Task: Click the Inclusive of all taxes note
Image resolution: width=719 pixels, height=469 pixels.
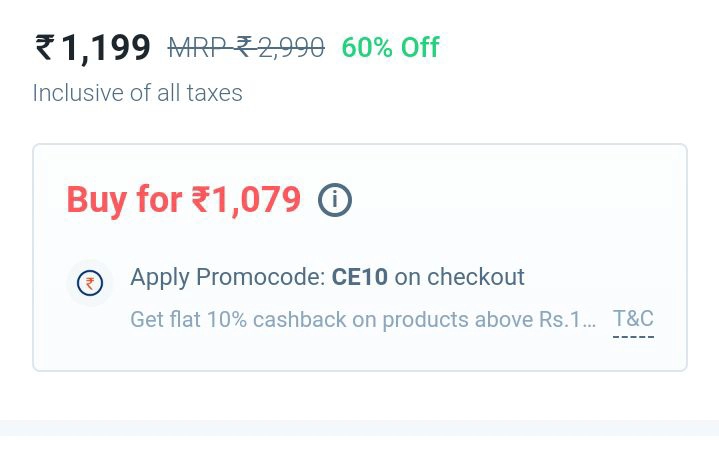Action: [137, 93]
